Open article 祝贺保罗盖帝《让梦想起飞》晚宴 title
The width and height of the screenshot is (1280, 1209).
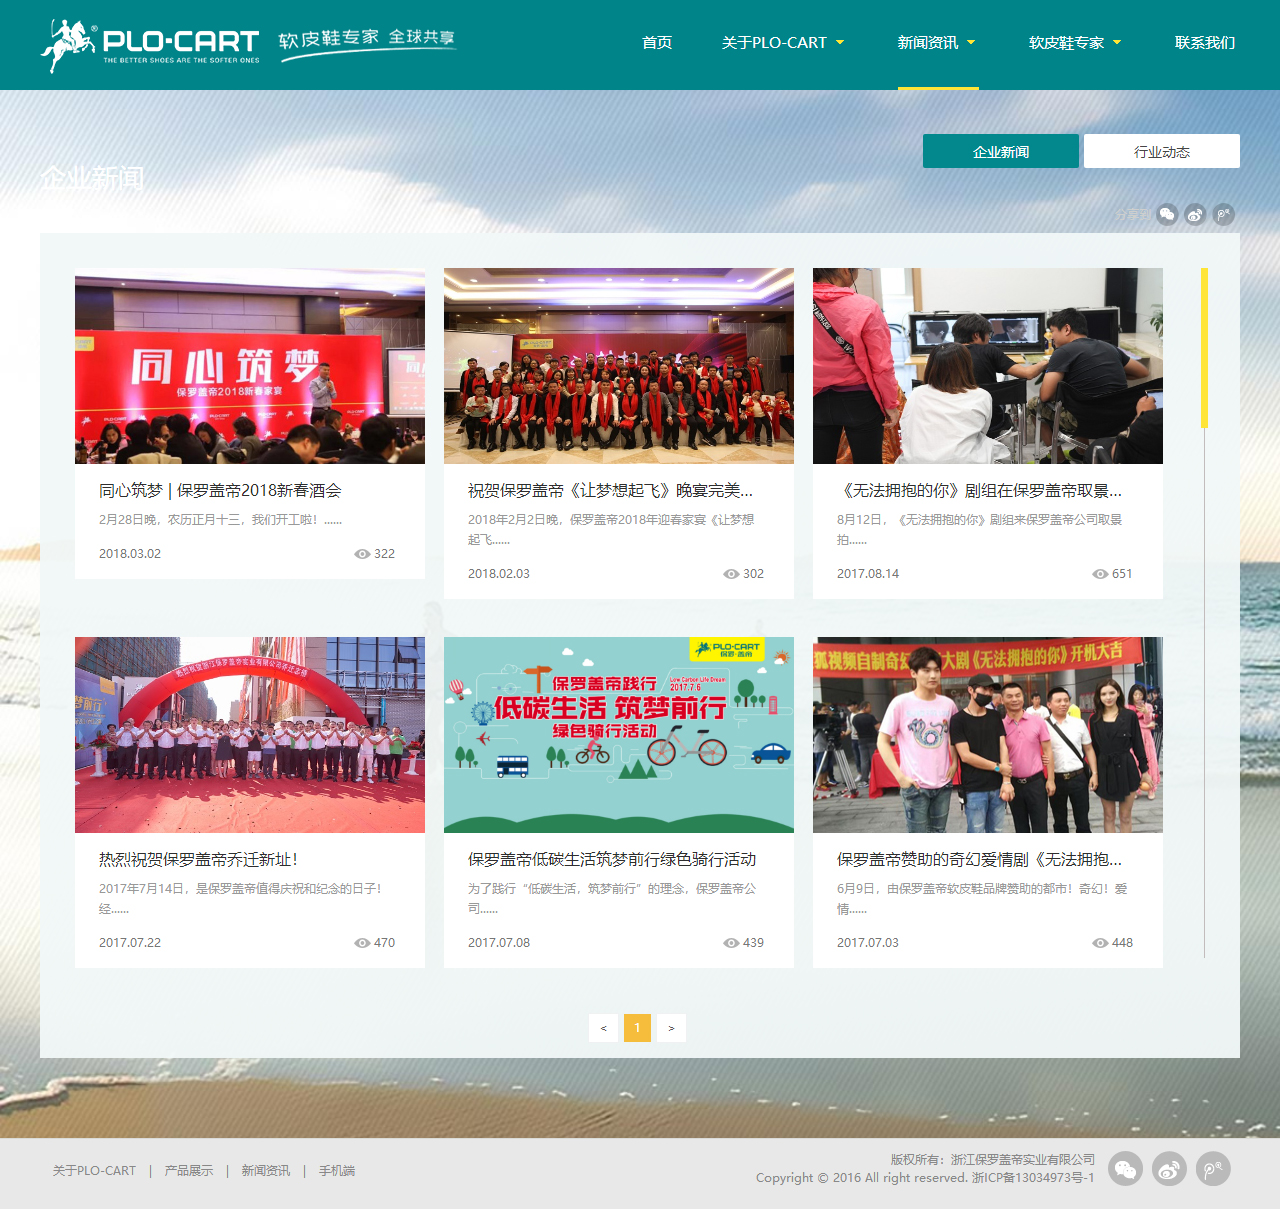(610, 490)
